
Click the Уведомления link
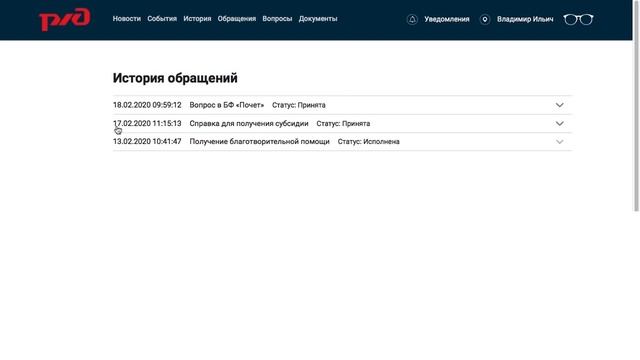[447, 19]
